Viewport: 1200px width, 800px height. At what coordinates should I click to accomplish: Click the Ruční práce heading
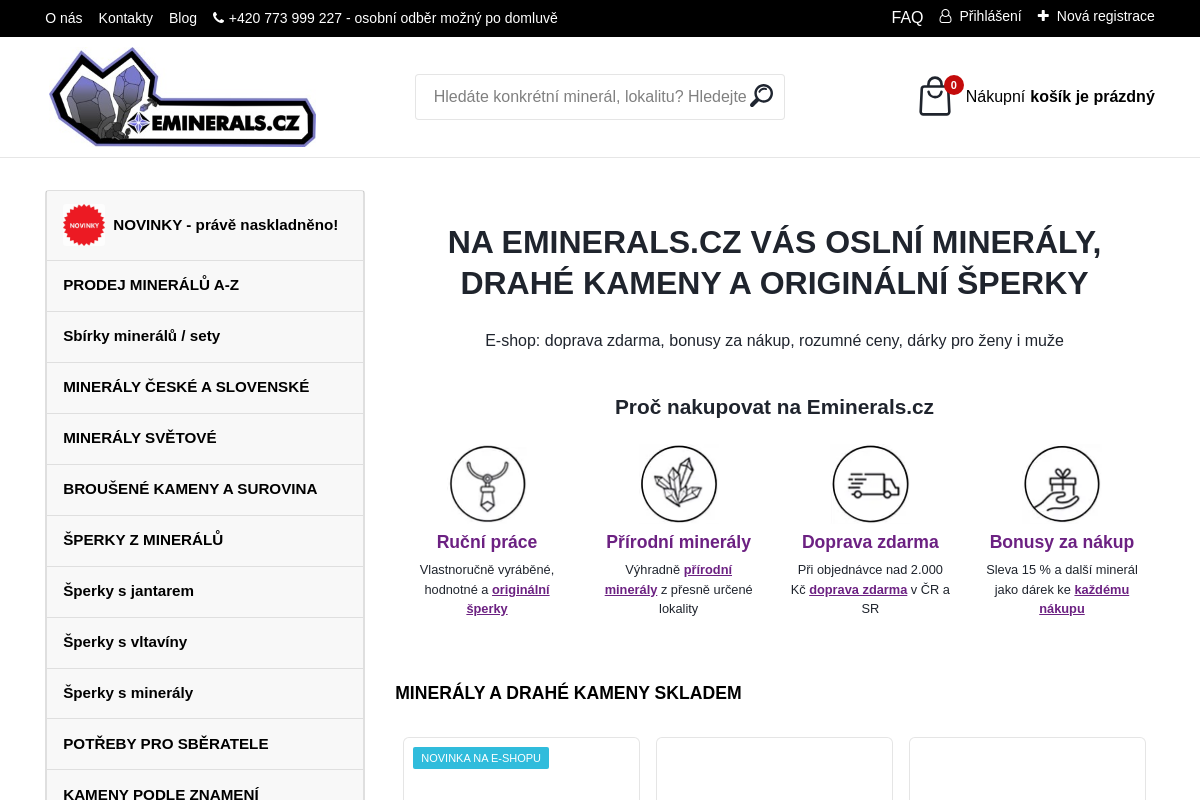pyautogui.click(x=487, y=542)
